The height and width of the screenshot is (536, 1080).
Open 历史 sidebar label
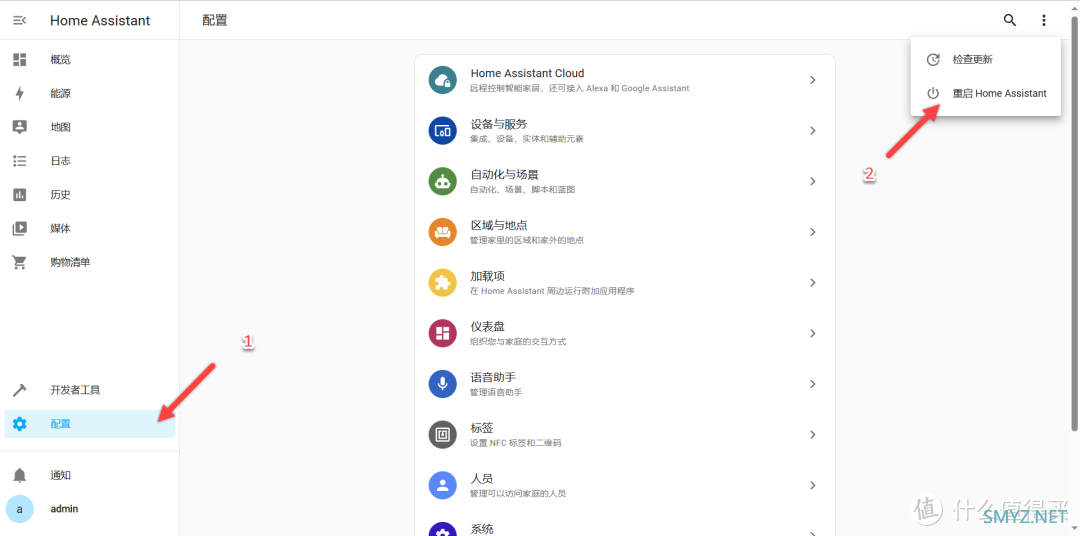pos(61,194)
